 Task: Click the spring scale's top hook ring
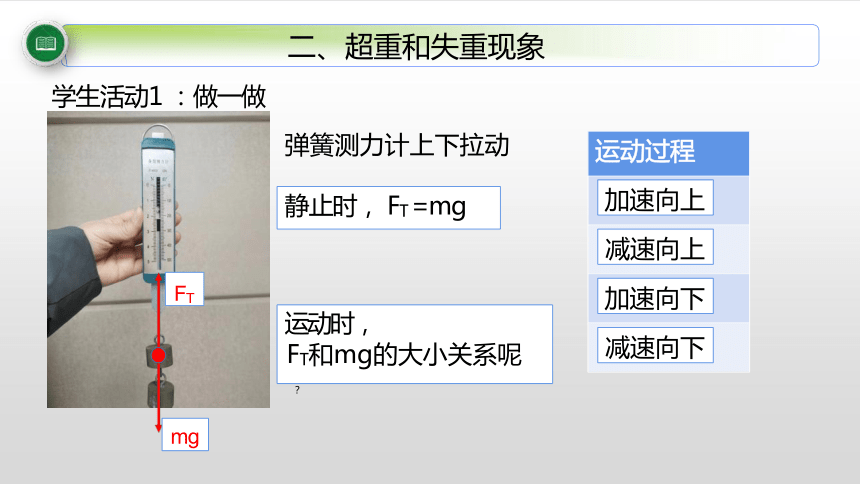click(x=159, y=132)
